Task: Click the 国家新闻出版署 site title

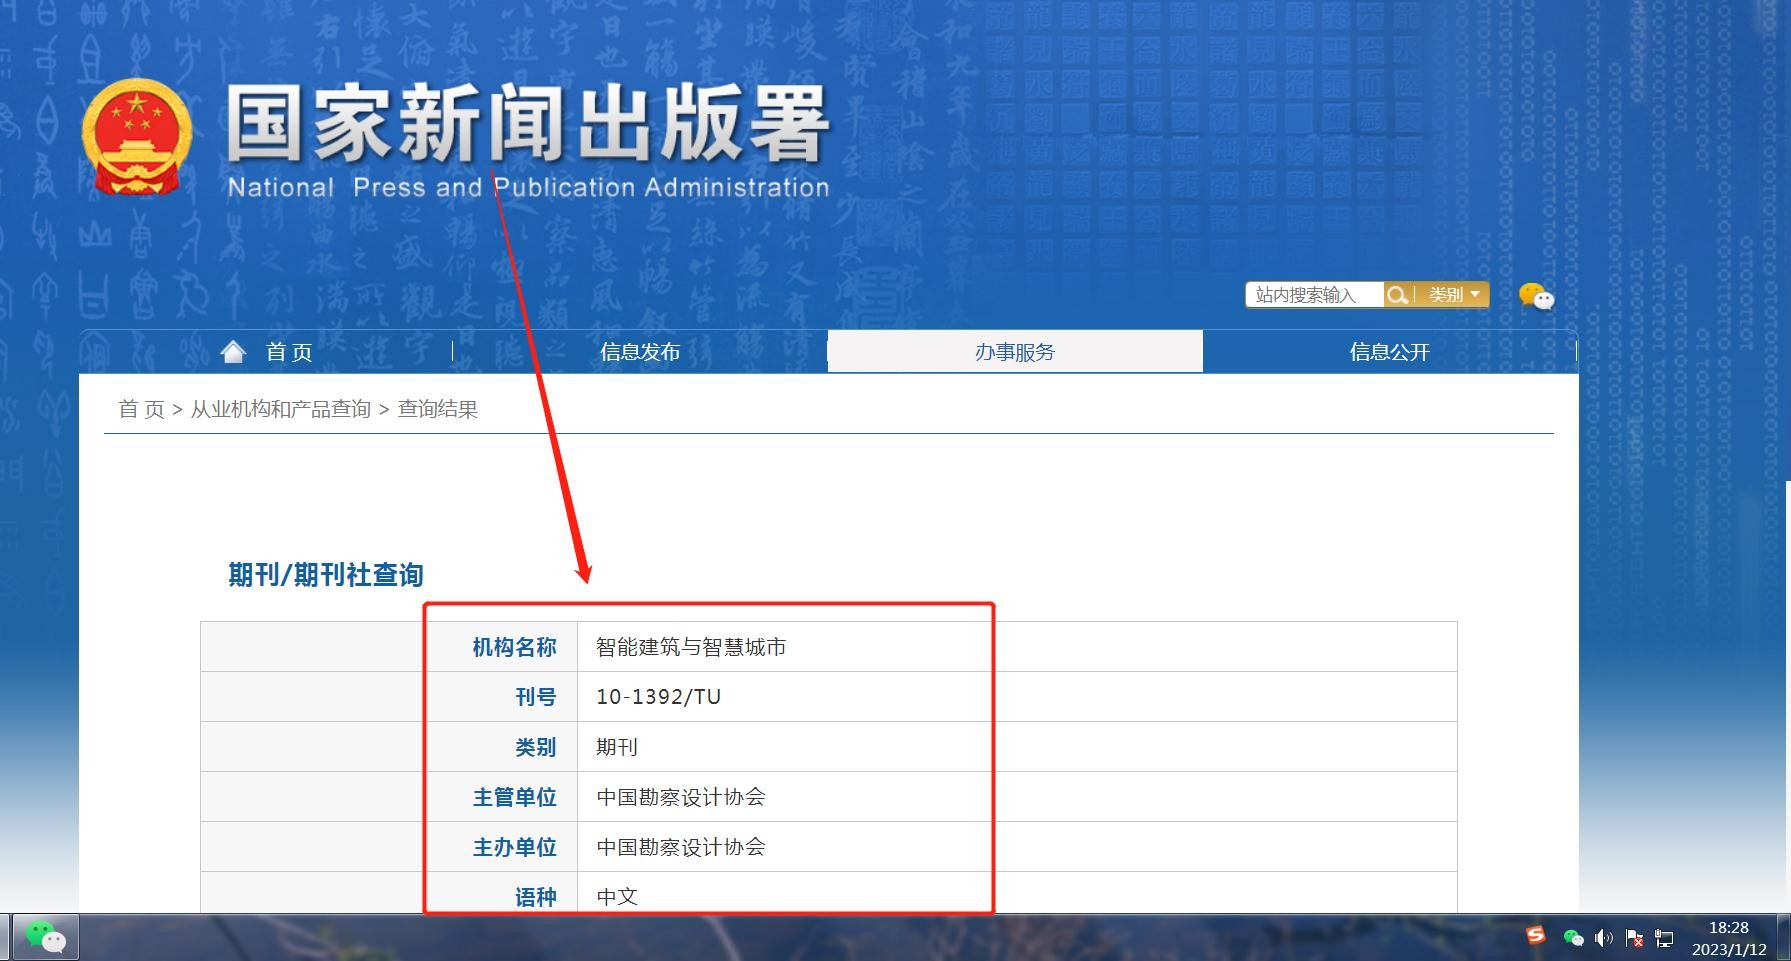Action: coord(527,124)
